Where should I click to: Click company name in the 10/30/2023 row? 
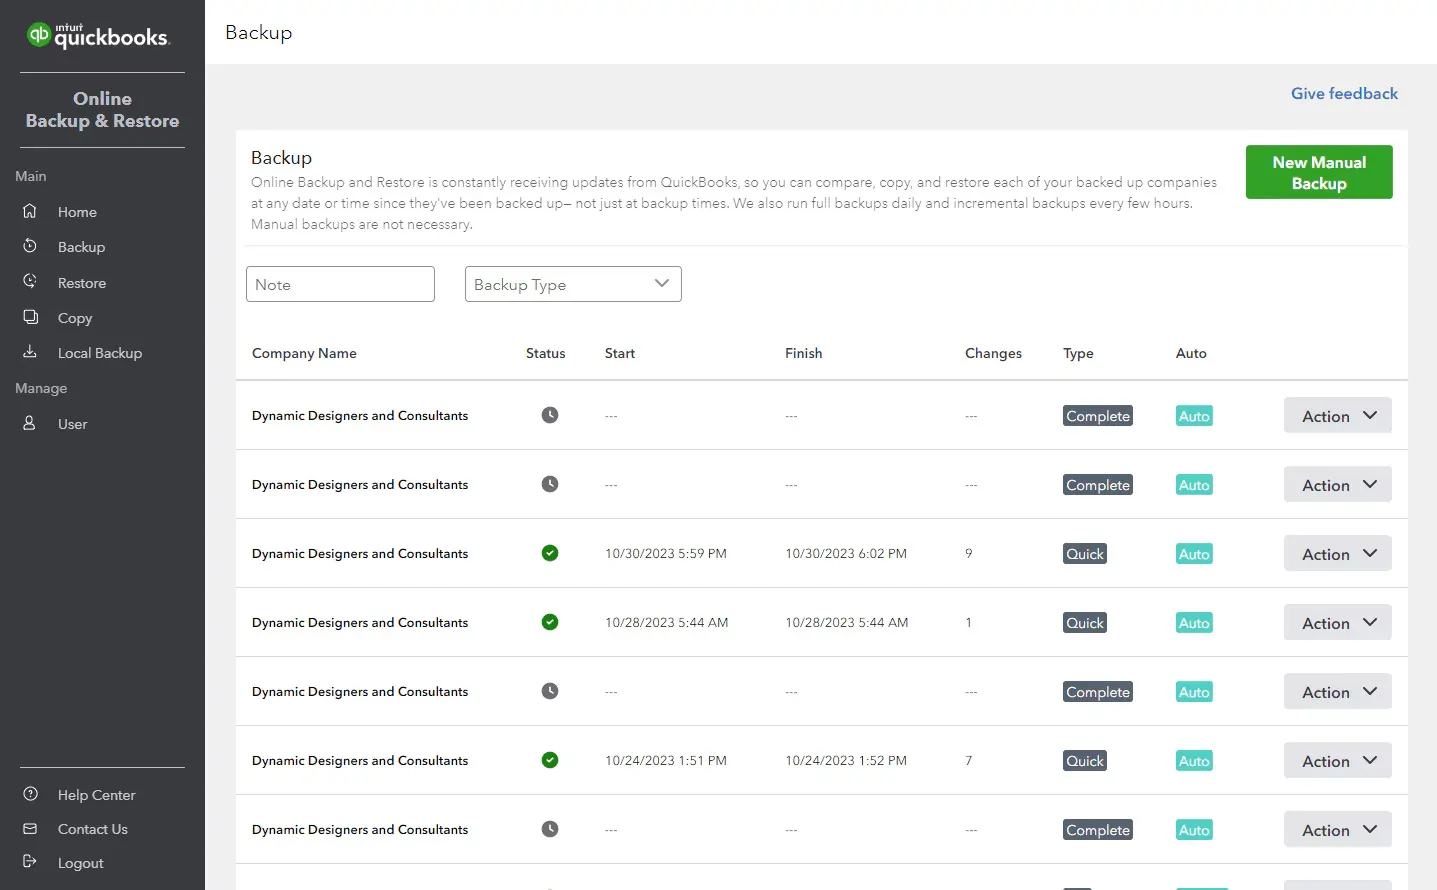tap(360, 553)
